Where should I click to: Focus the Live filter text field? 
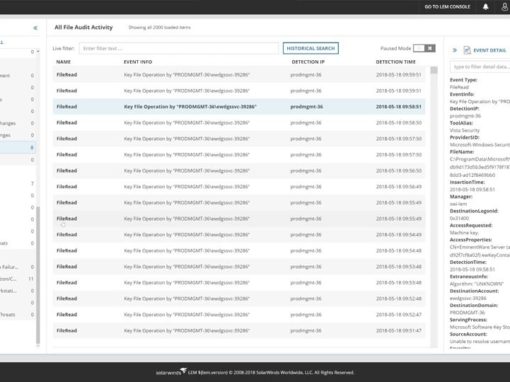(179, 48)
